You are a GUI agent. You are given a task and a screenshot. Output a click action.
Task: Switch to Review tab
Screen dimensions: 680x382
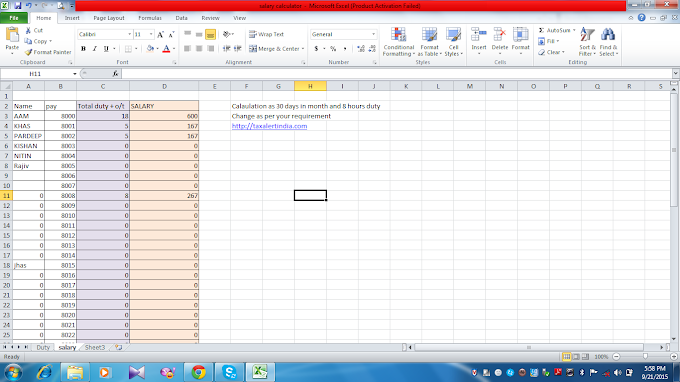[x=210, y=18]
